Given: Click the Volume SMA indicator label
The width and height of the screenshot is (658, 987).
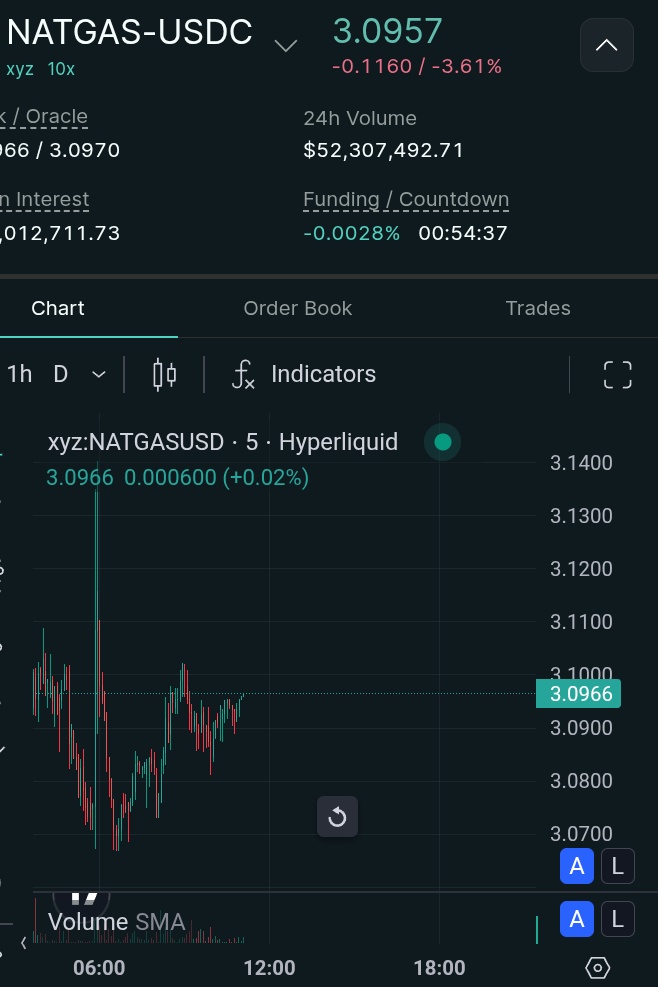Looking at the screenshot, I should tap(116, 922).
